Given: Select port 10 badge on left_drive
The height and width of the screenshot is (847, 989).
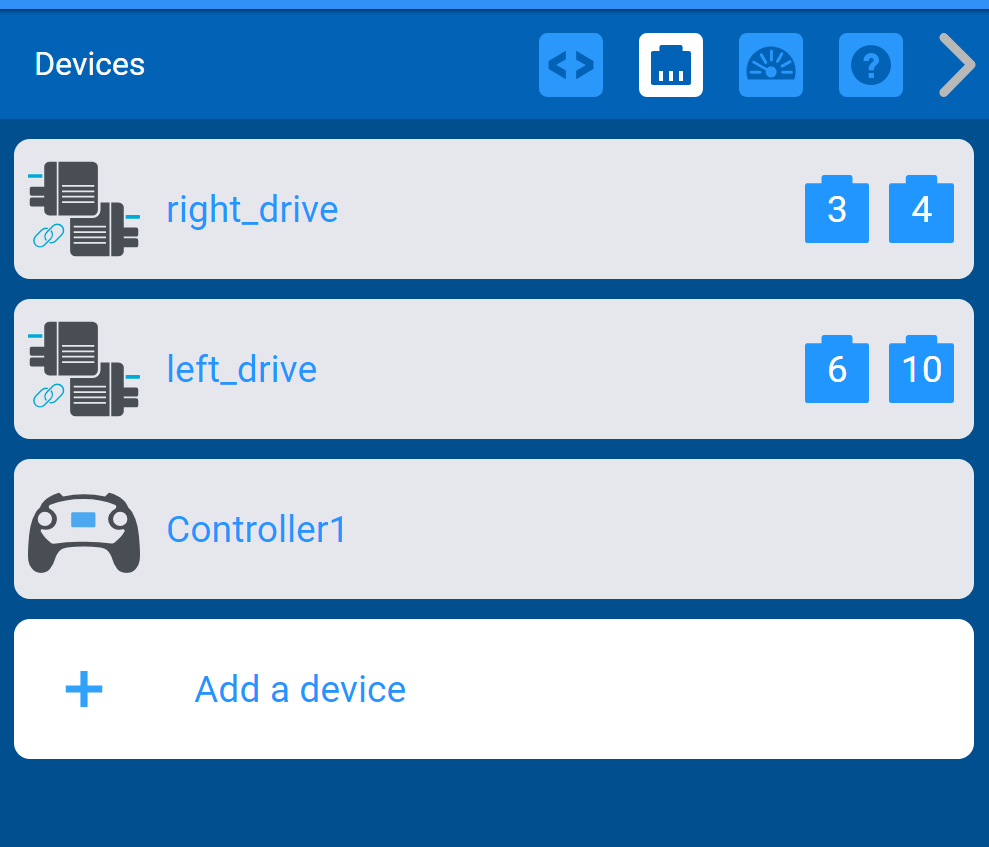Looking at the screenshot, I should point(921,369).
